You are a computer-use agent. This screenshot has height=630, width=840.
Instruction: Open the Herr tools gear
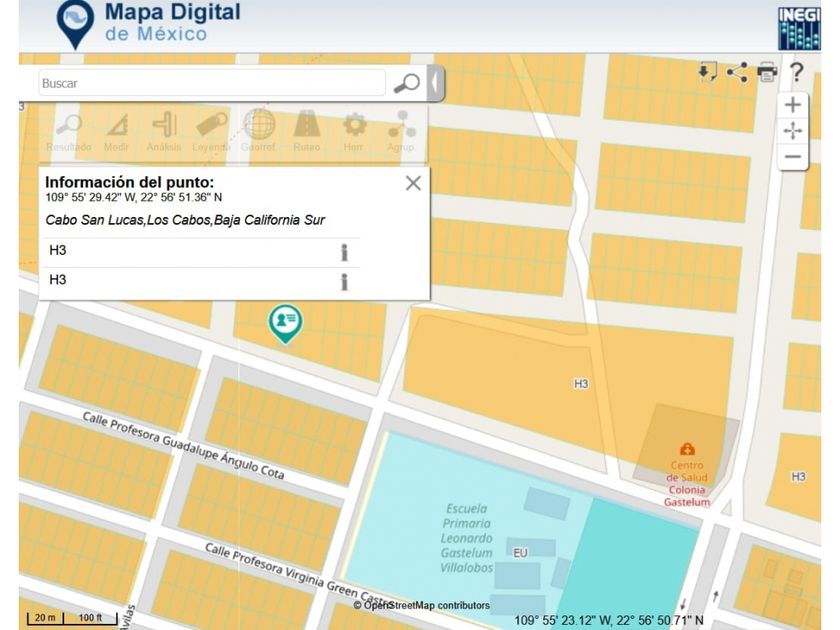[x=354, y=133]
